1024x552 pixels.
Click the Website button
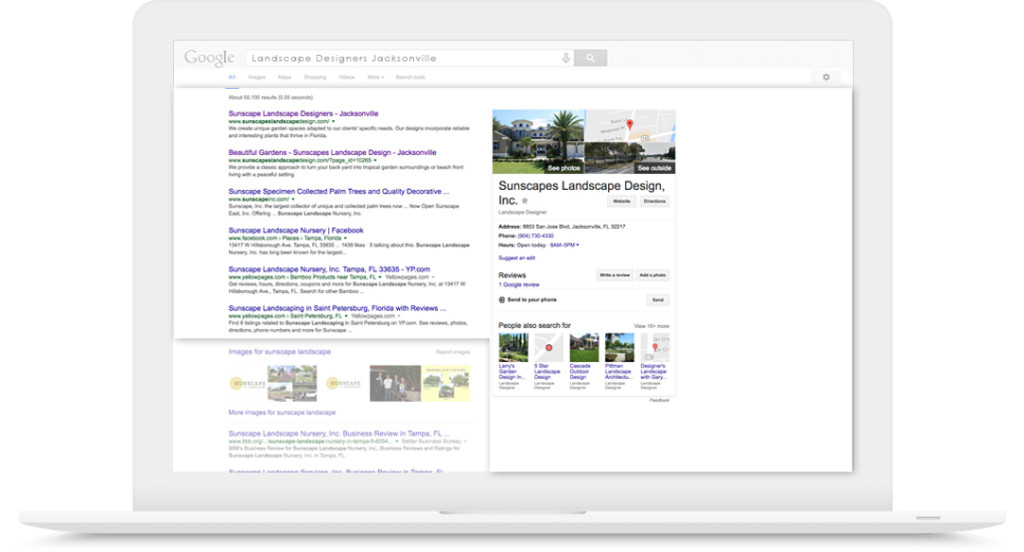point(622,201)
